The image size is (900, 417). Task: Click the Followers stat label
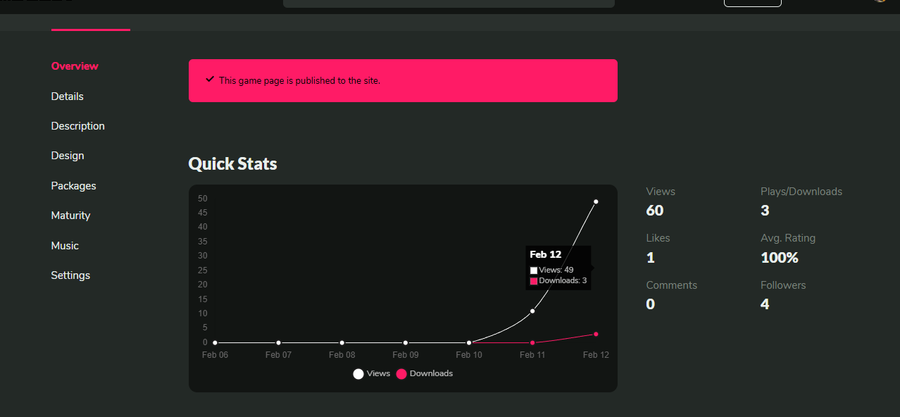point(783,285)
